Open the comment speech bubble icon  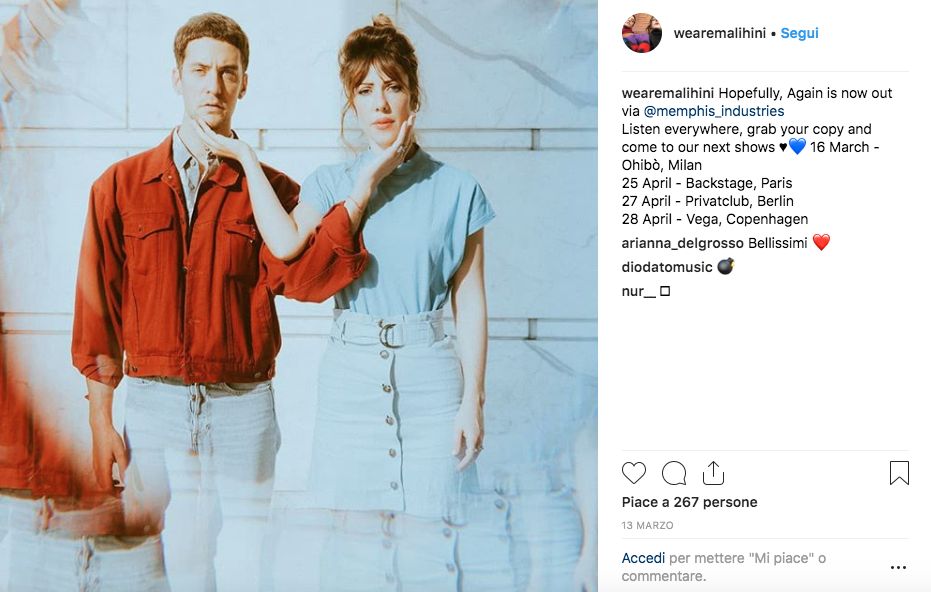pyautogui.click(x=674, y=473)
